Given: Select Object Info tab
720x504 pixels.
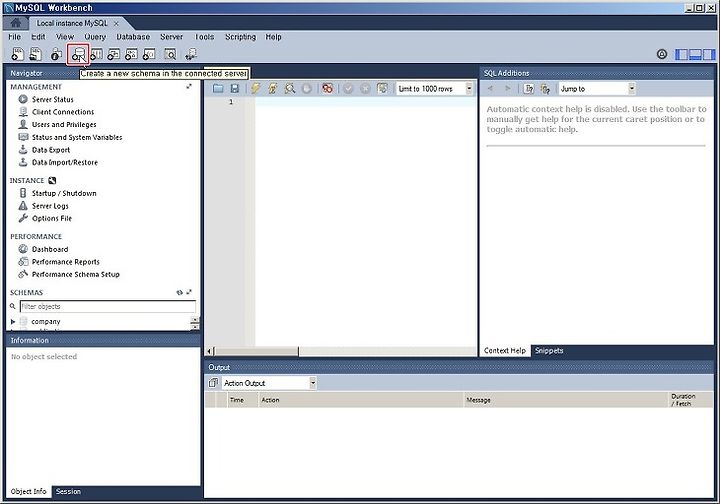Looking at the screenshot, I should tap(28, 491).
